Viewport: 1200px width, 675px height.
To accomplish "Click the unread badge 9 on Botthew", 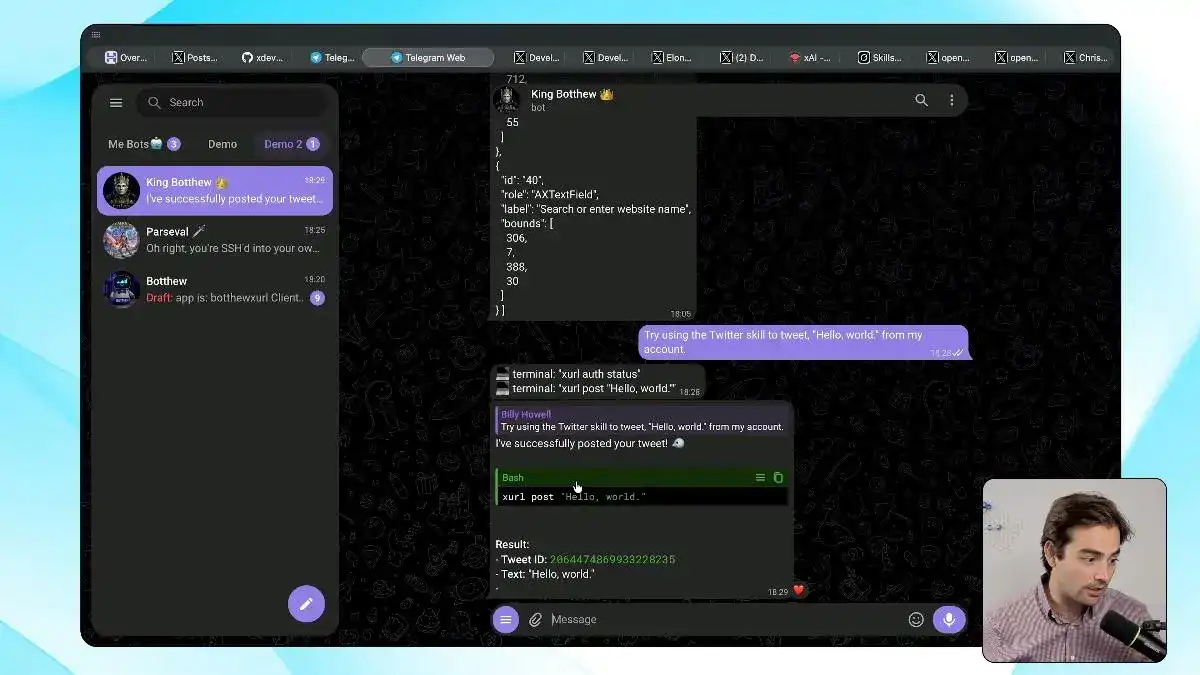I will pyautogui.click(x=317, y=298).
